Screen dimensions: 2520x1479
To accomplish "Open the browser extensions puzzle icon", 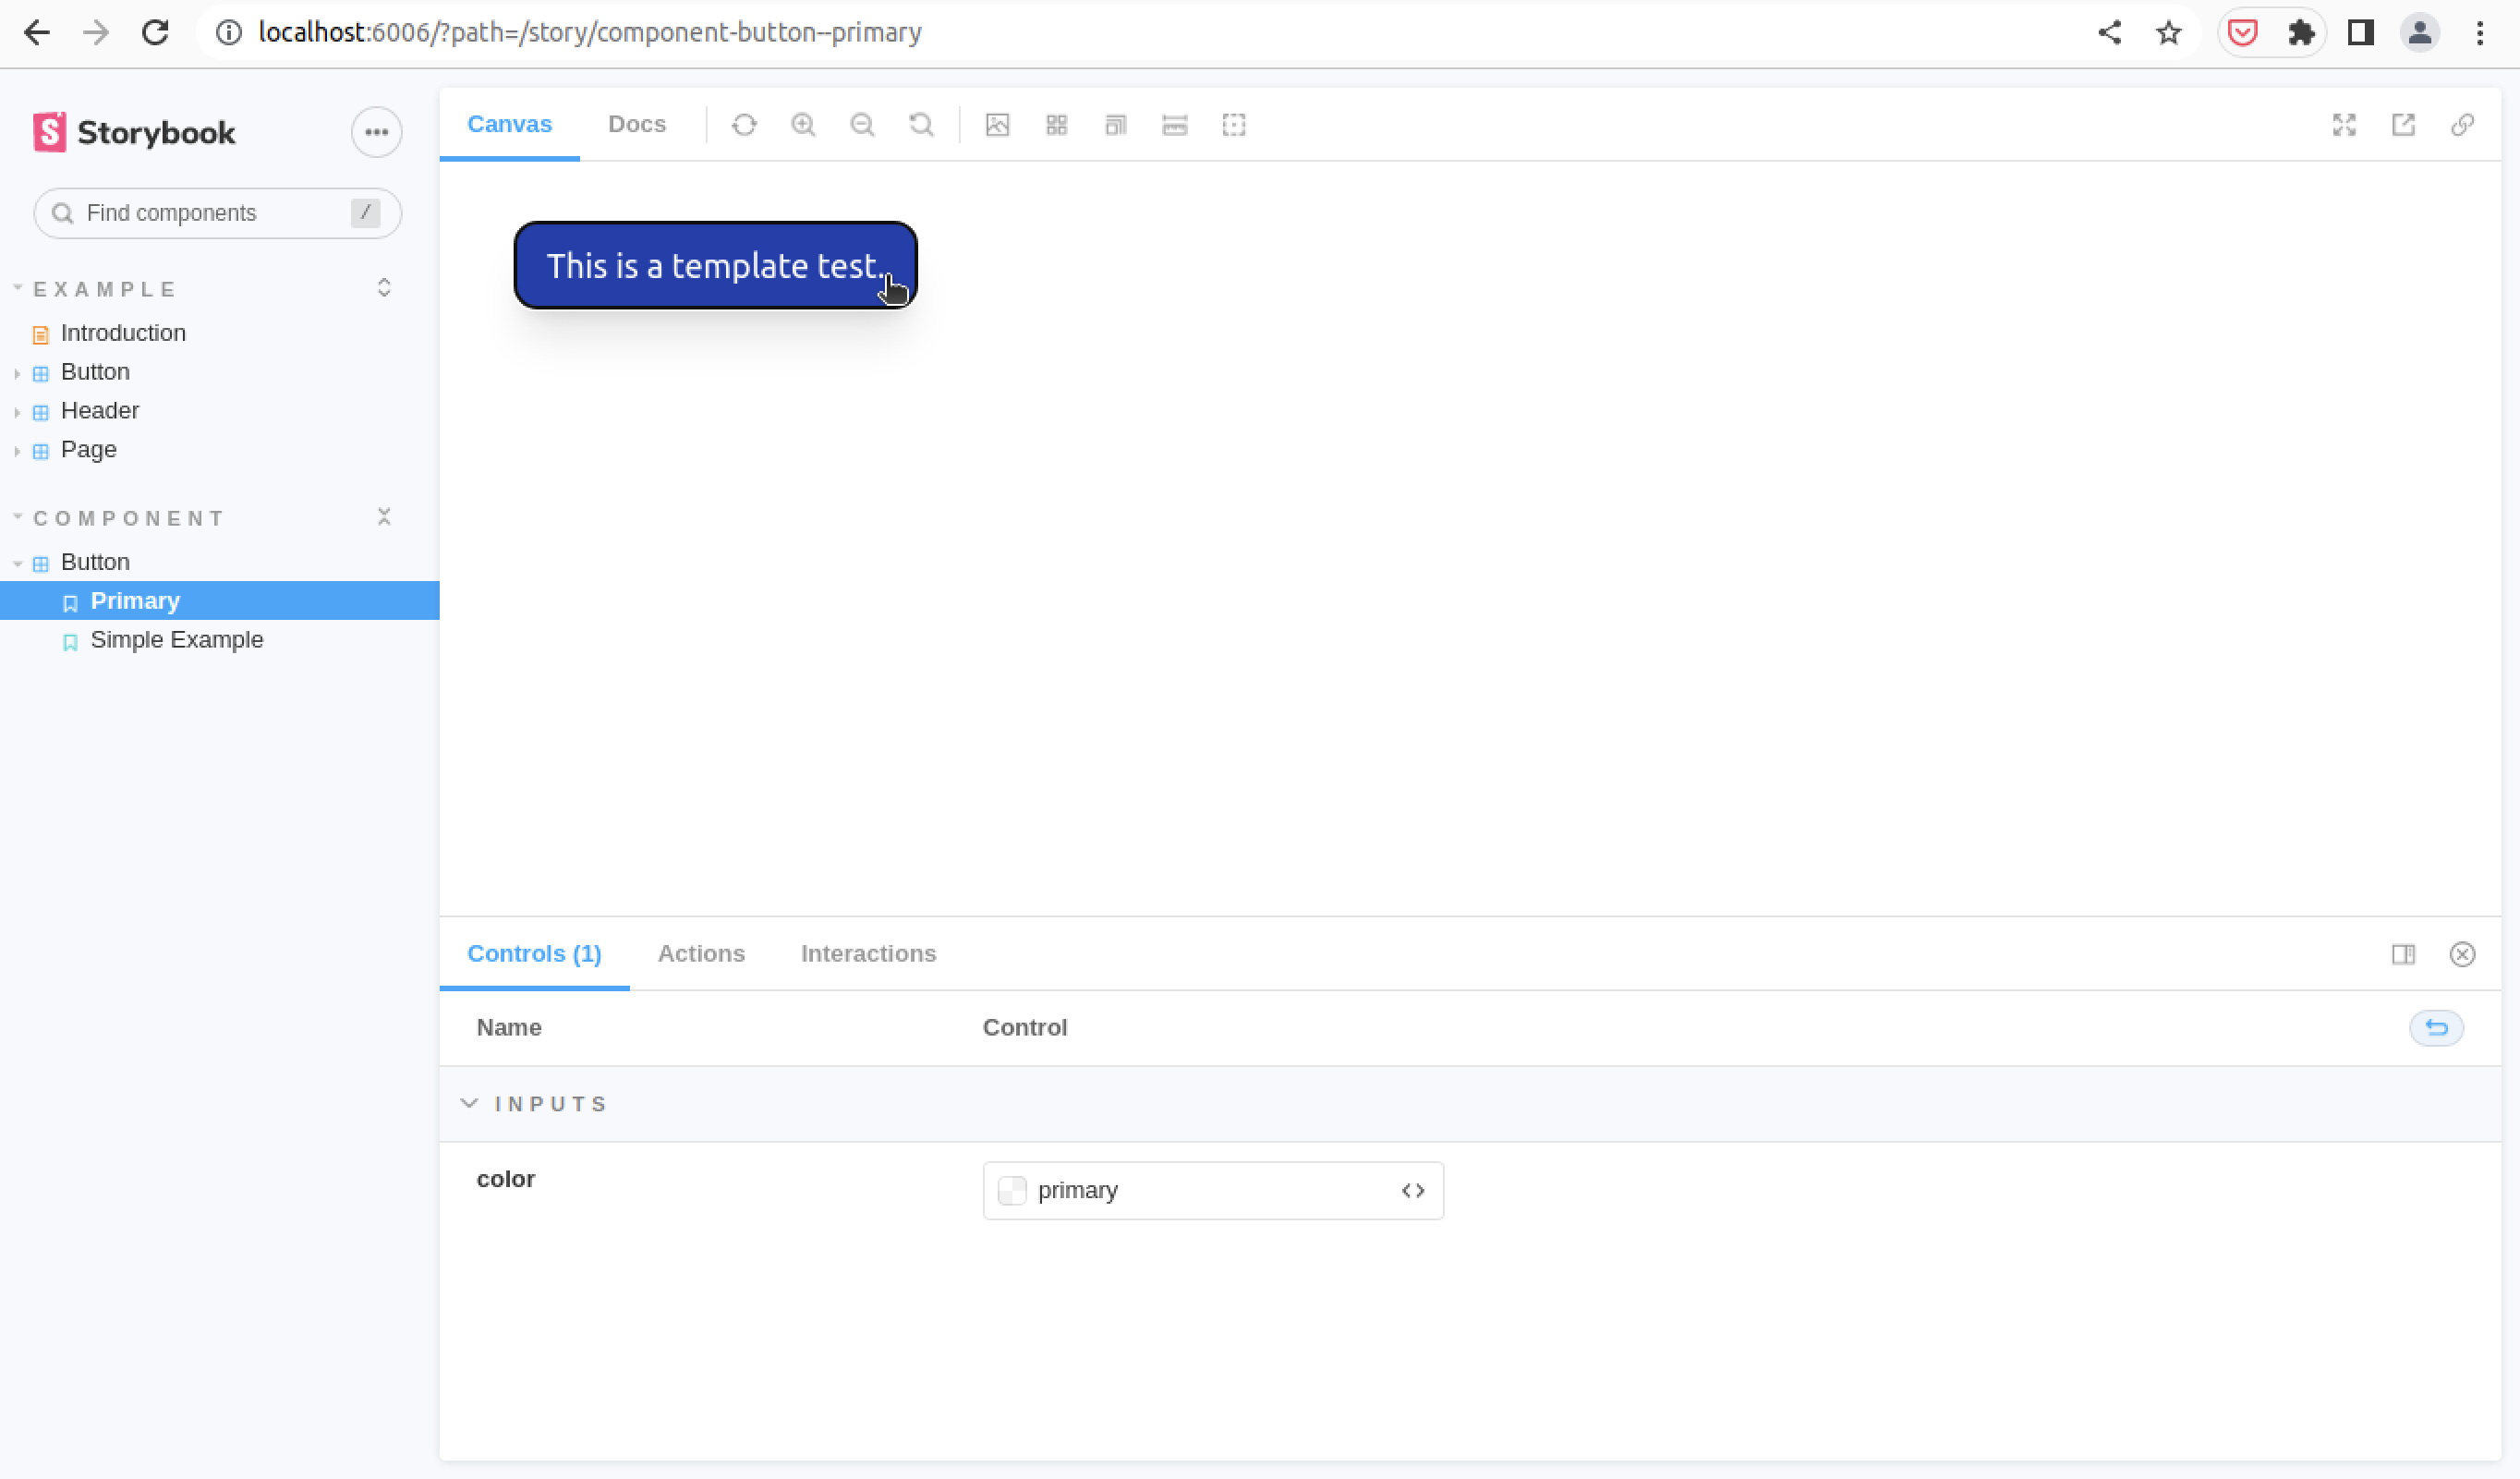I will pos(2301,33).
